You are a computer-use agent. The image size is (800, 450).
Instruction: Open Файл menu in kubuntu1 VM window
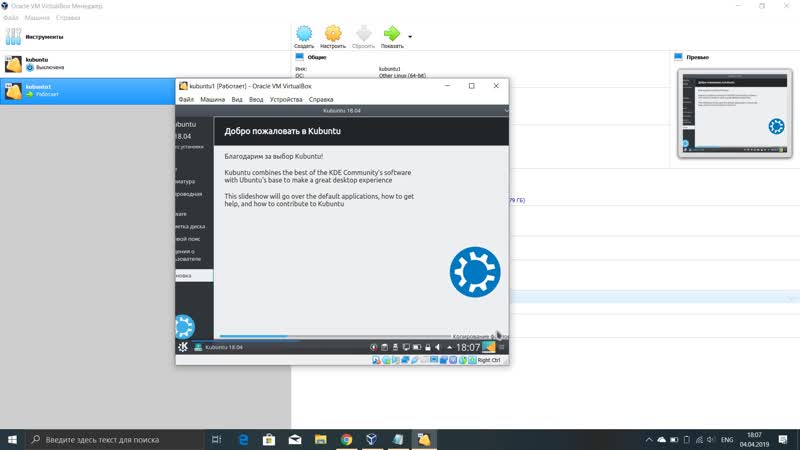click(x=186, y=99)
